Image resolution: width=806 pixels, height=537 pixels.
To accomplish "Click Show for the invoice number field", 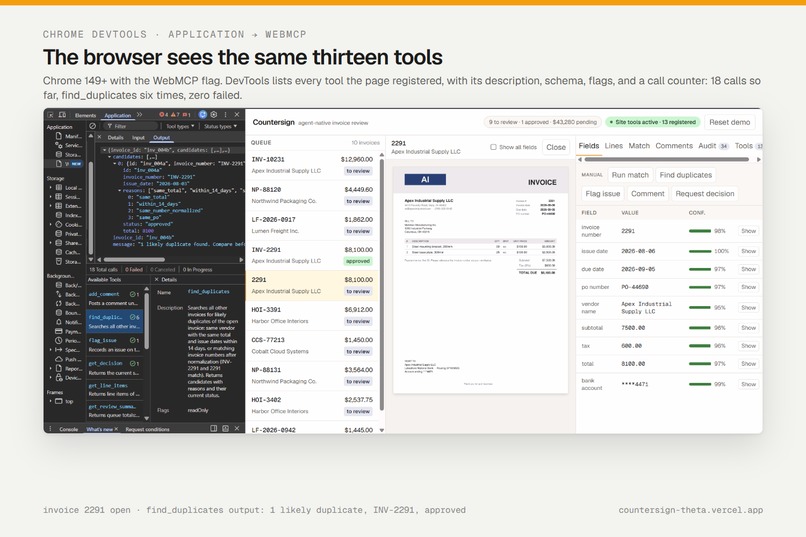I will click(x=748, y=231).
